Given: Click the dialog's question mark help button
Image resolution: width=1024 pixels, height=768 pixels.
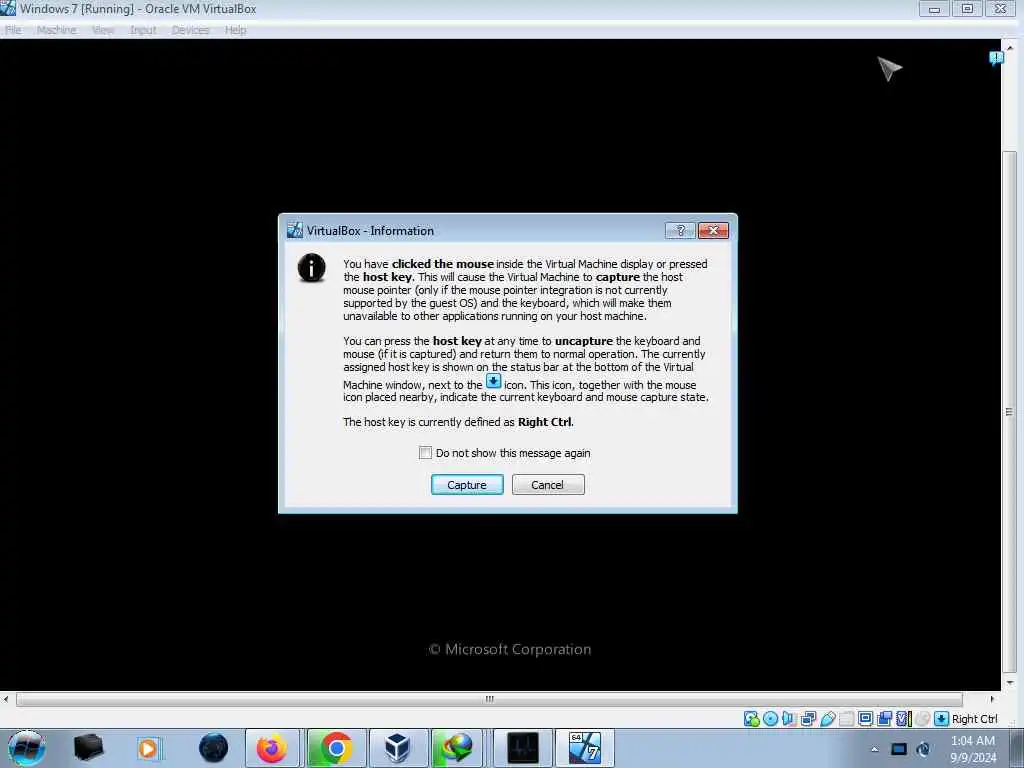Looking at the screenshot, I should tap(680, 231).
